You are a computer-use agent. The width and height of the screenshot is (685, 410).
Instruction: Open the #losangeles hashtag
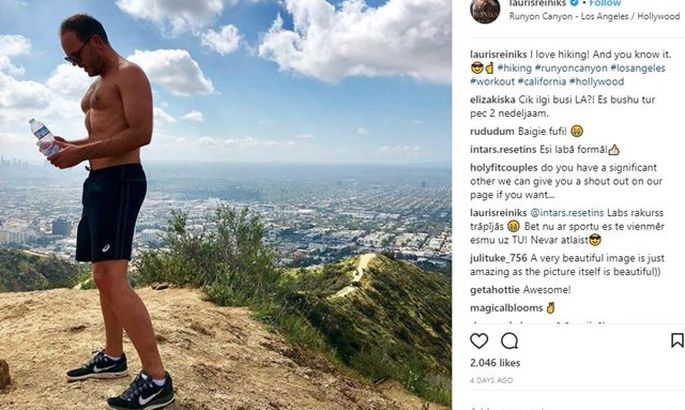click(638, 68)
